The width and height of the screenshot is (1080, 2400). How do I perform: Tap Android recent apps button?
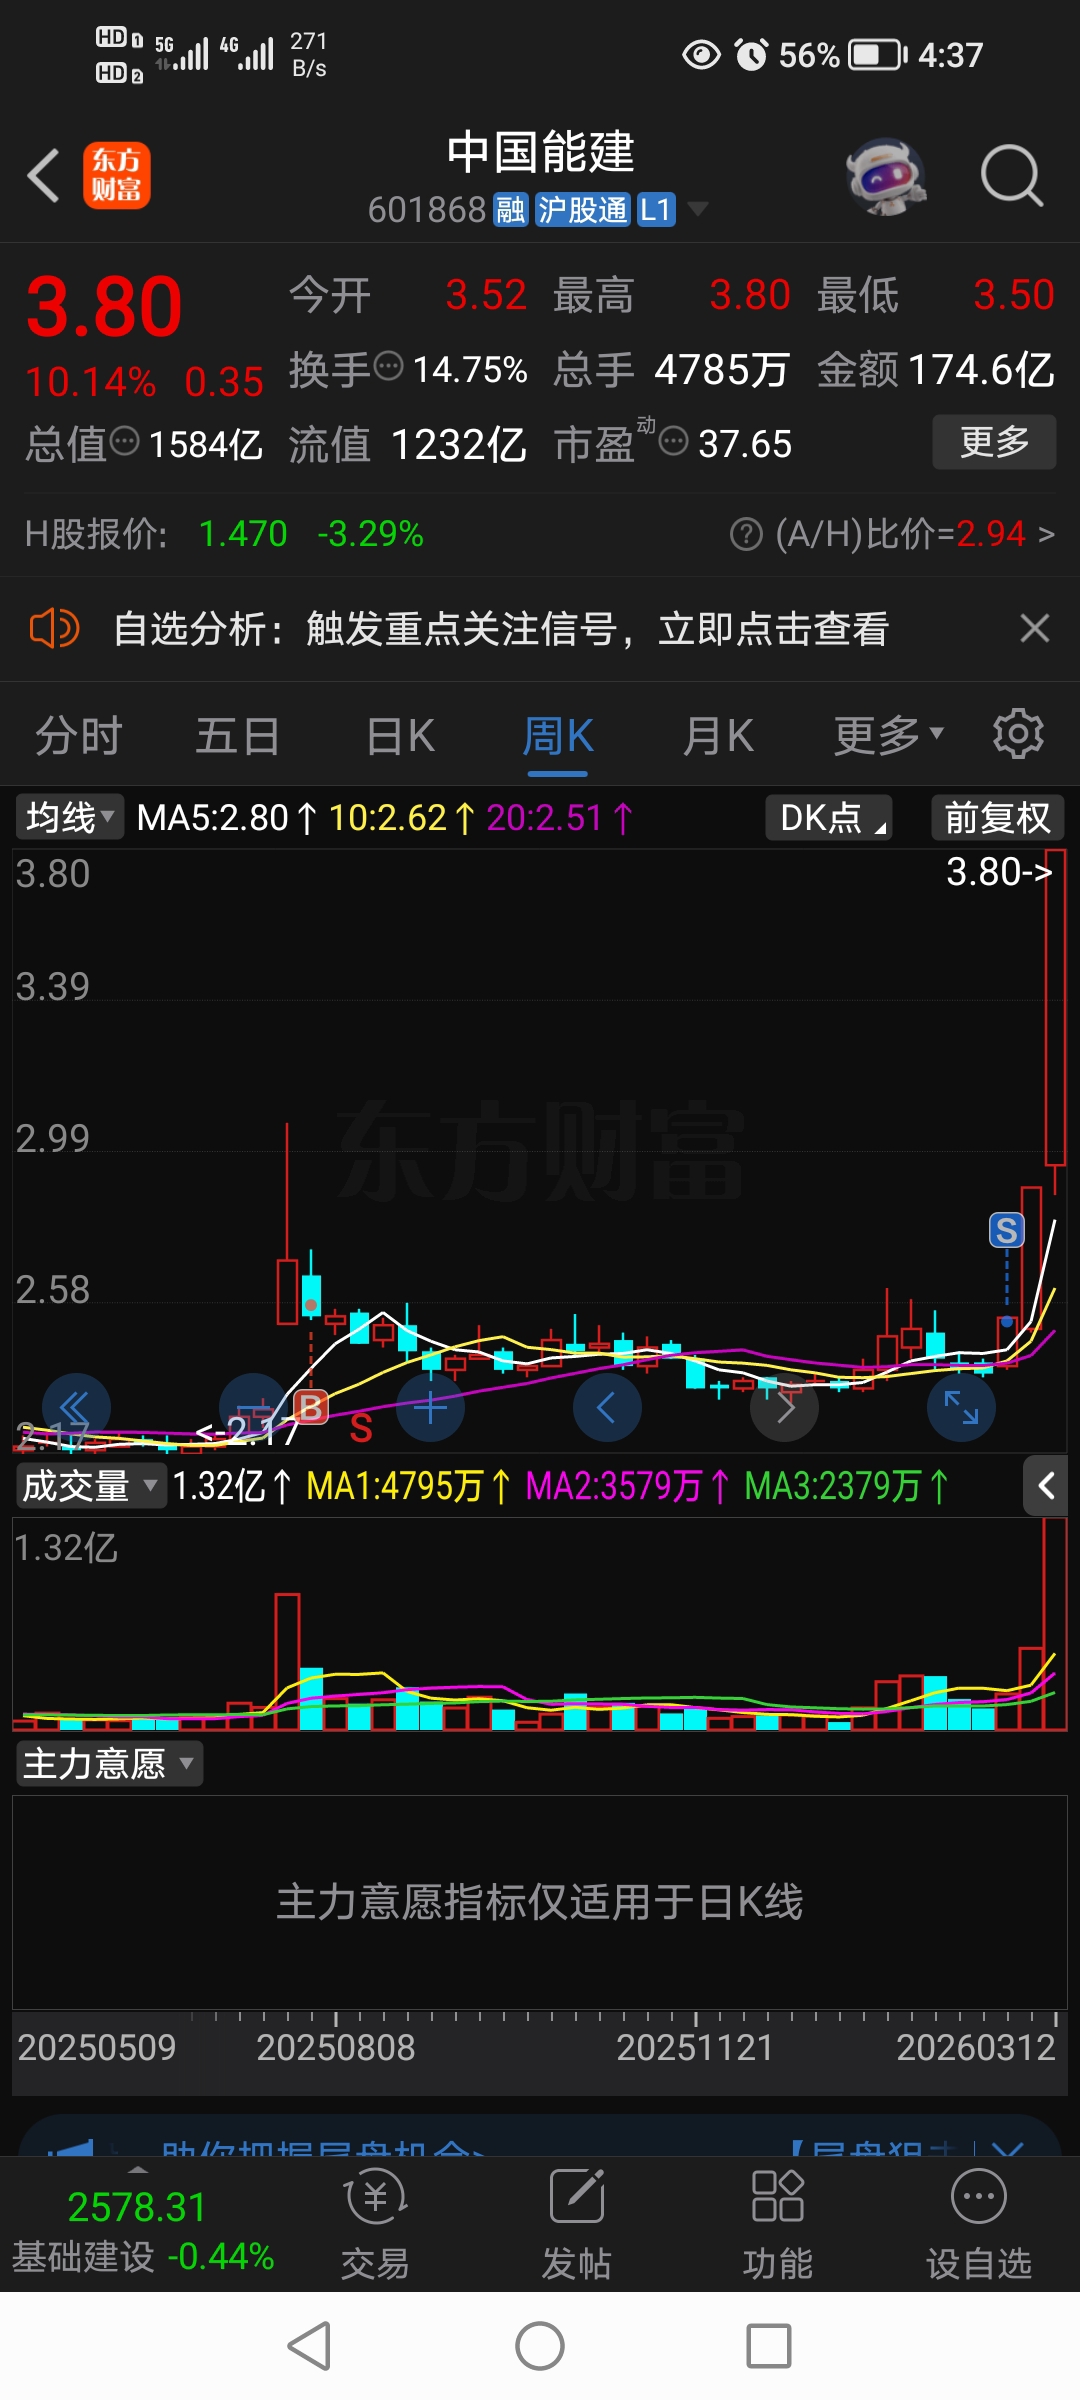click(x=769, y=2346)
